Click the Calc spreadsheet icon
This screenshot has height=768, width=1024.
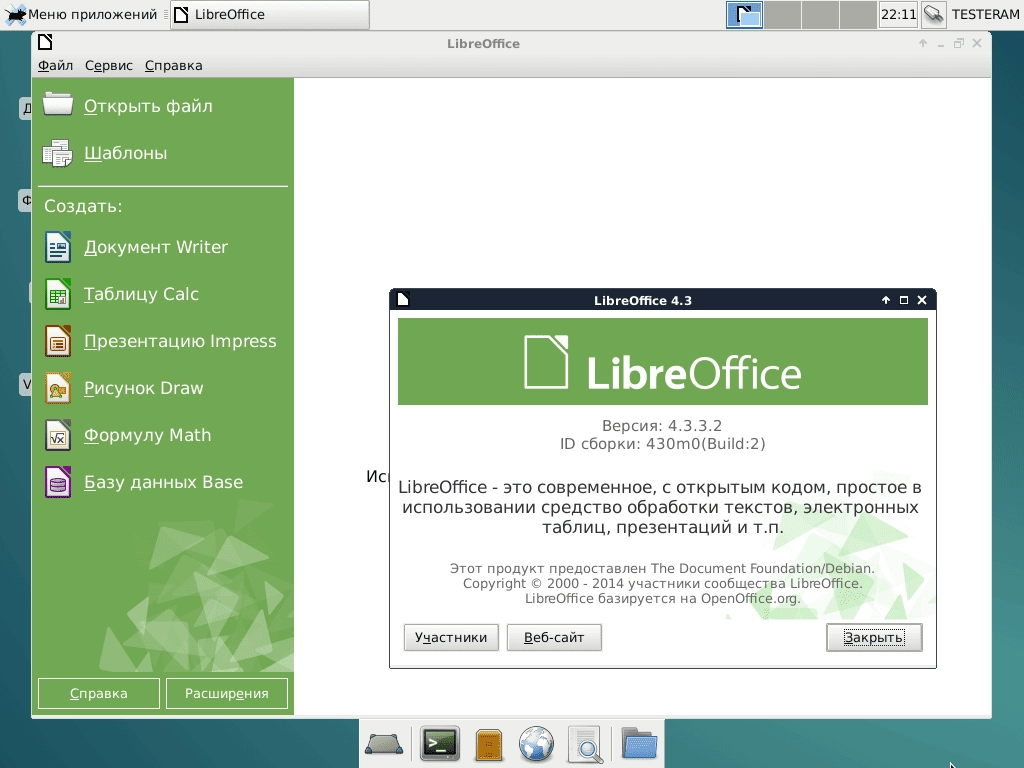57,295
